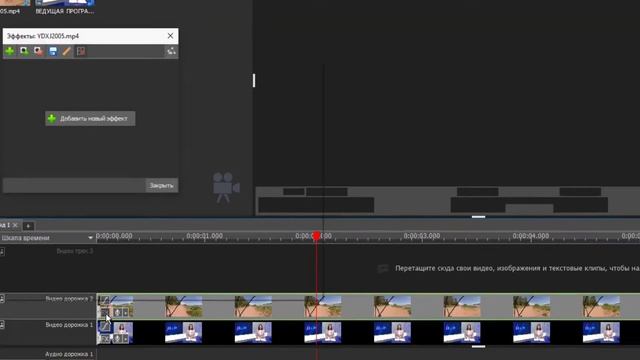This screenshot has width=640, height=360.
Task: Click the orange pencil icon in Effects toolbar
Action: [x=67, y=51]
